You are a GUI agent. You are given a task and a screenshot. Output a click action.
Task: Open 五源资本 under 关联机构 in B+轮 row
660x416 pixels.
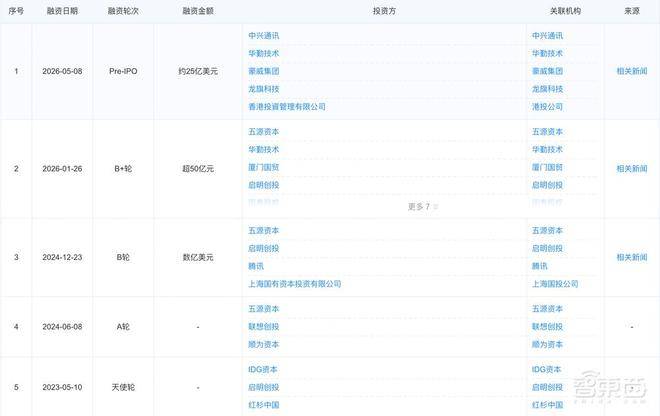point(547,132)
